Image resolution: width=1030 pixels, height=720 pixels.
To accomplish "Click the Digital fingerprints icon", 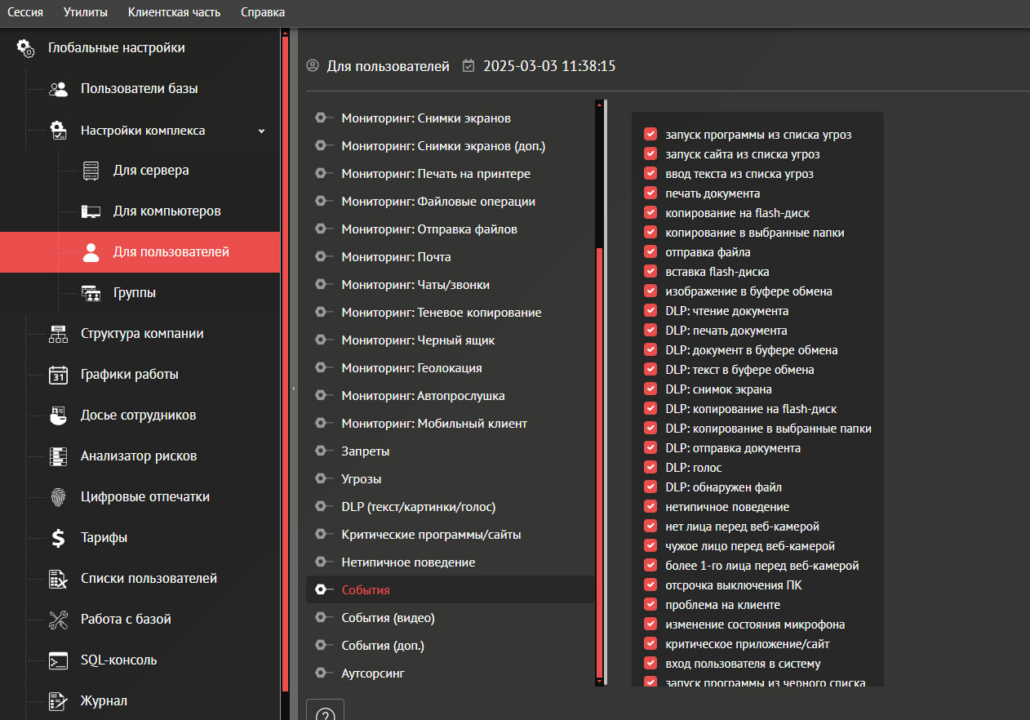I will pyautogui.click(x=59, y=497).
